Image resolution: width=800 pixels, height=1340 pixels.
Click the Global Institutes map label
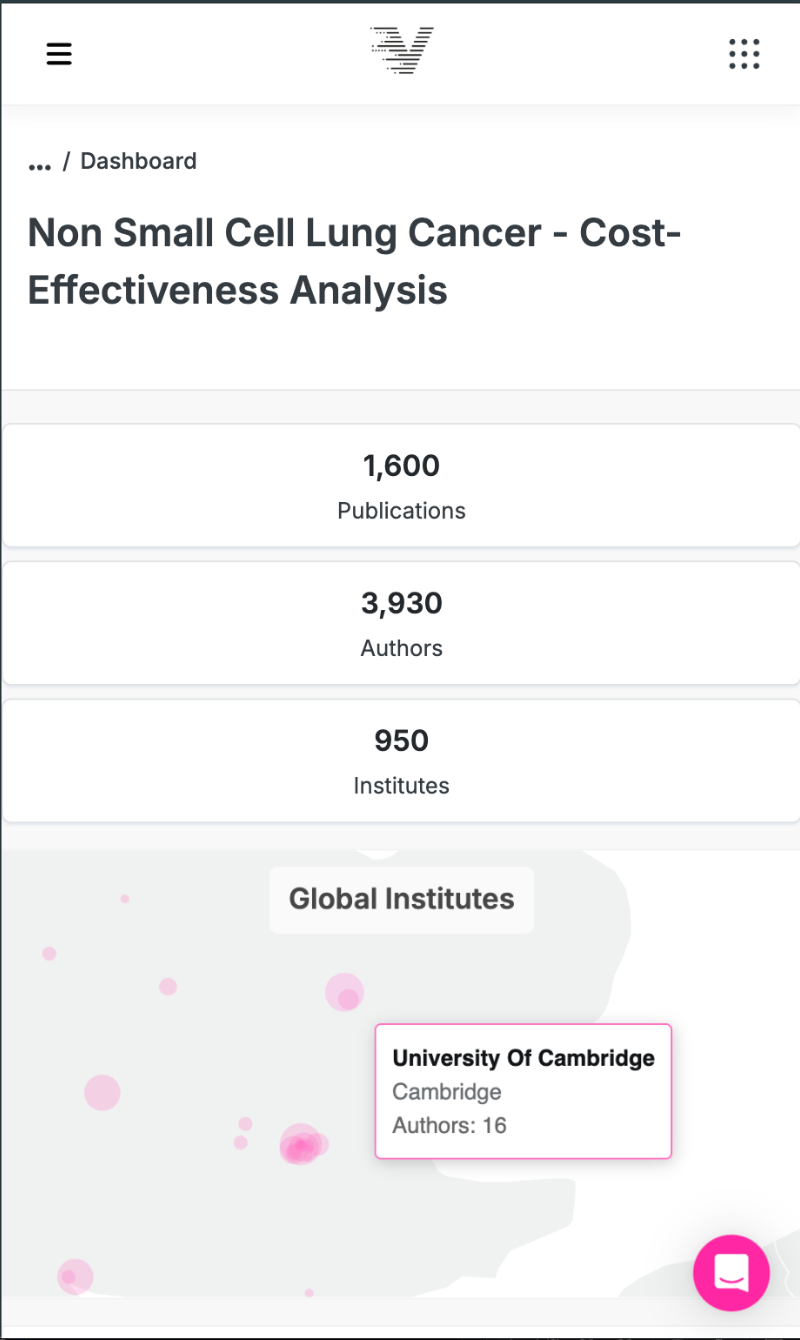tap(401, 899)
